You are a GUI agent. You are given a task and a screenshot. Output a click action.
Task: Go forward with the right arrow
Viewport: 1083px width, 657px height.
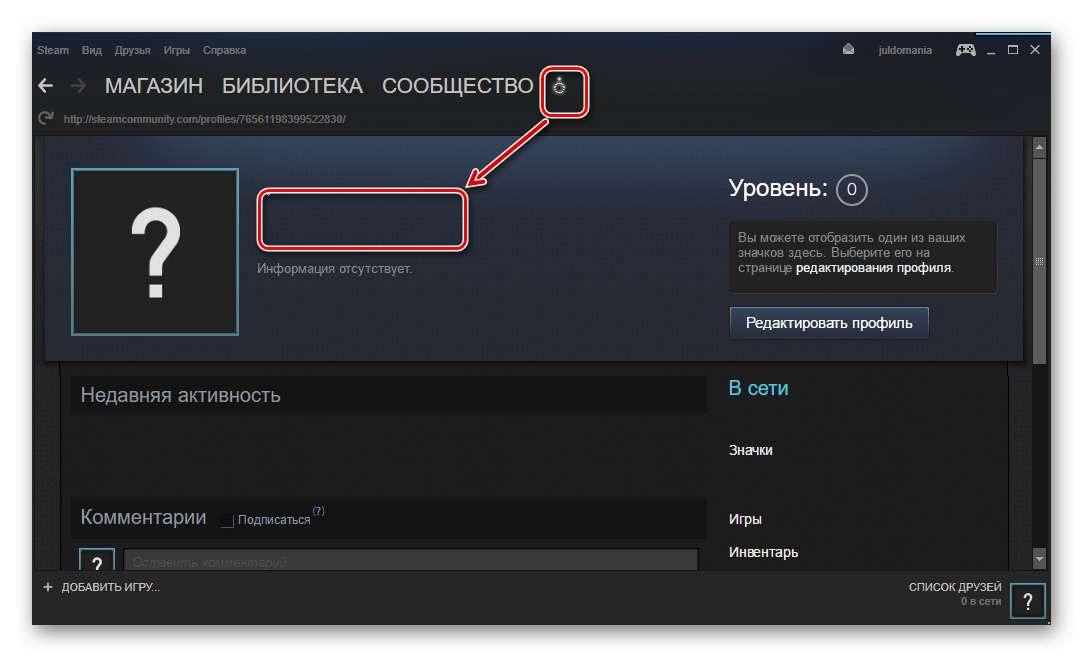[79, 86]
